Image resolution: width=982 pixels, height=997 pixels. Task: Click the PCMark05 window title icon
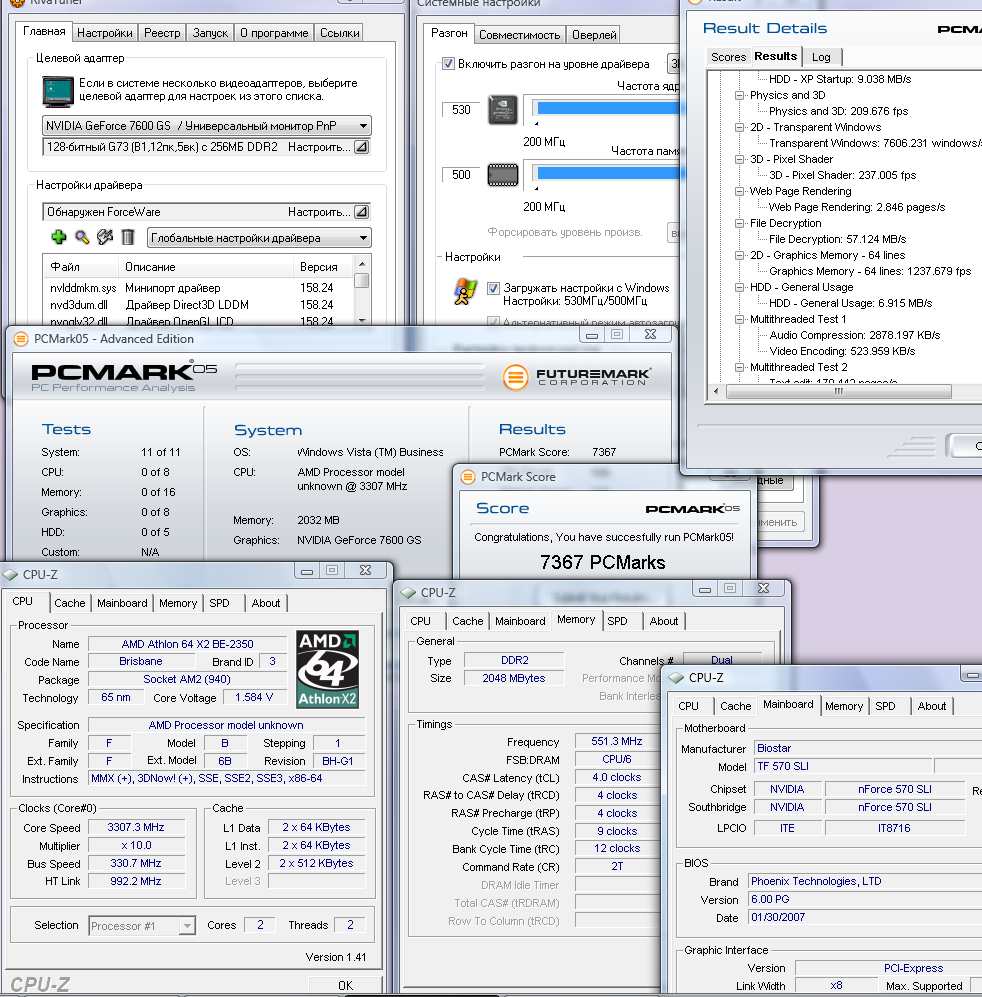(x=21, y=339)
